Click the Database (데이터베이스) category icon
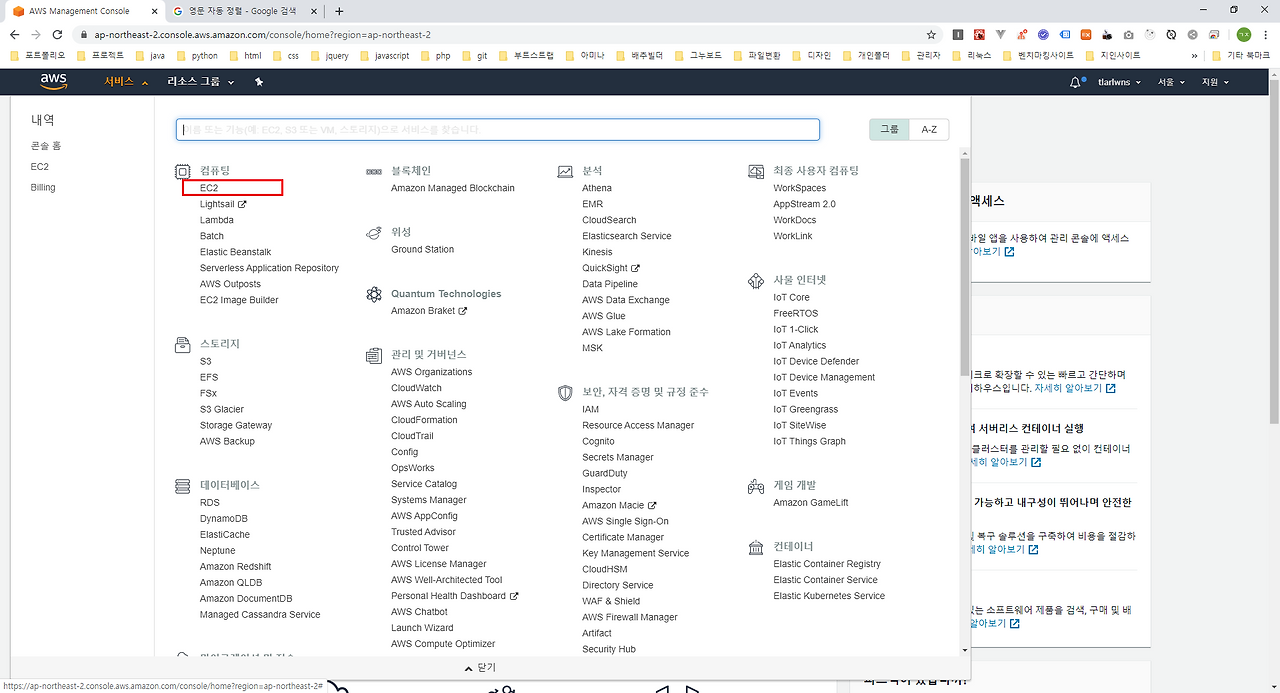This screenshot has width=1280, height=693. pyautogui.click(x=182, y=486)
